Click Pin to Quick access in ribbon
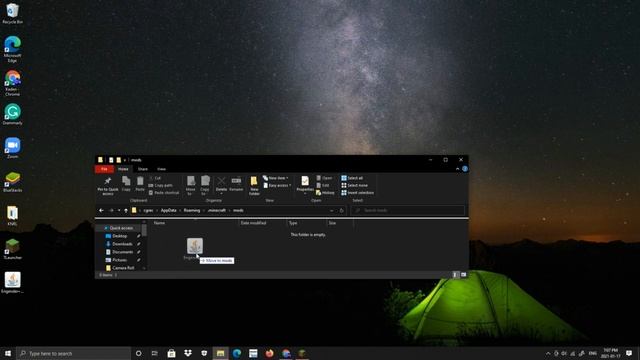 pos(108,186)
